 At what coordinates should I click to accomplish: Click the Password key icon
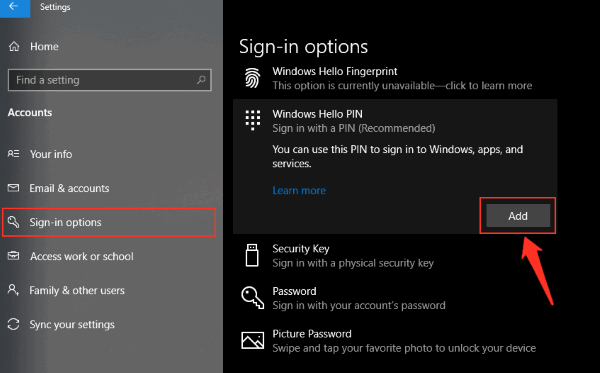[253, 298]
